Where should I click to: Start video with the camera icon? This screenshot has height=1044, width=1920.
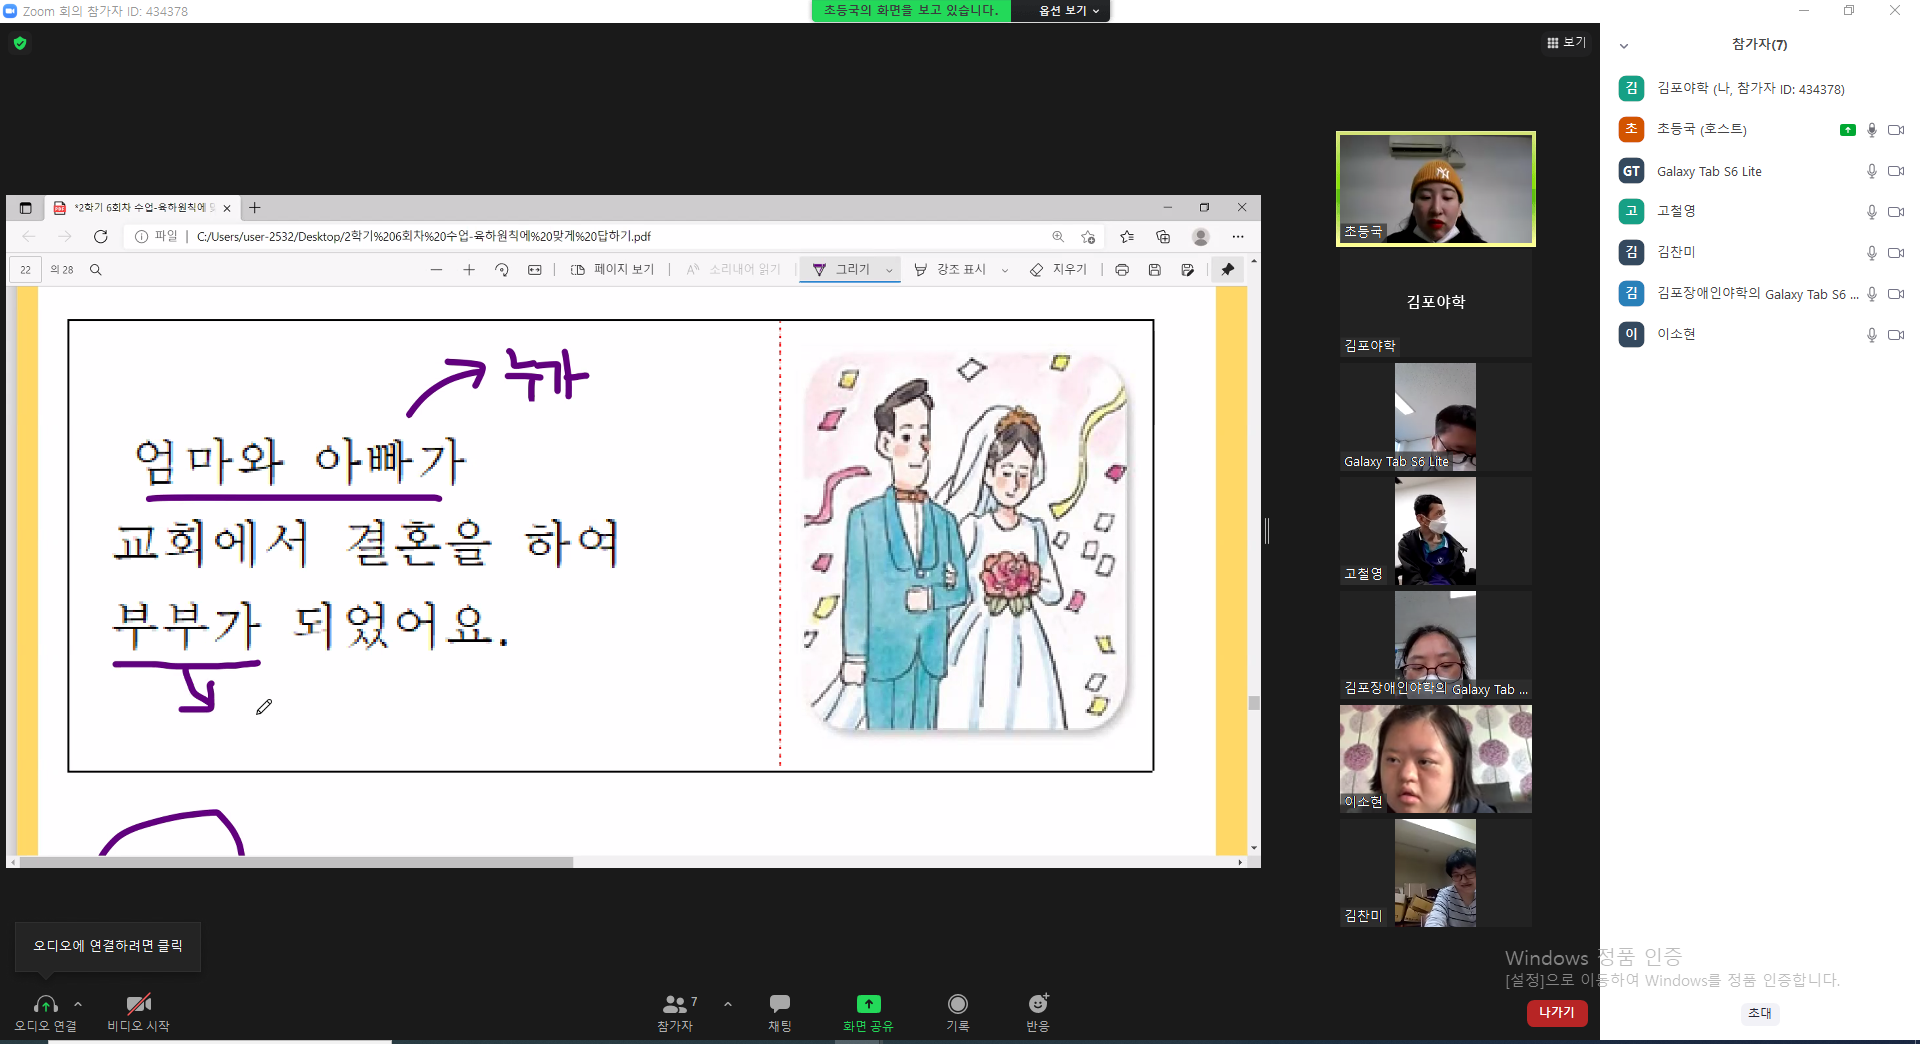click(x=138, y=1004)
